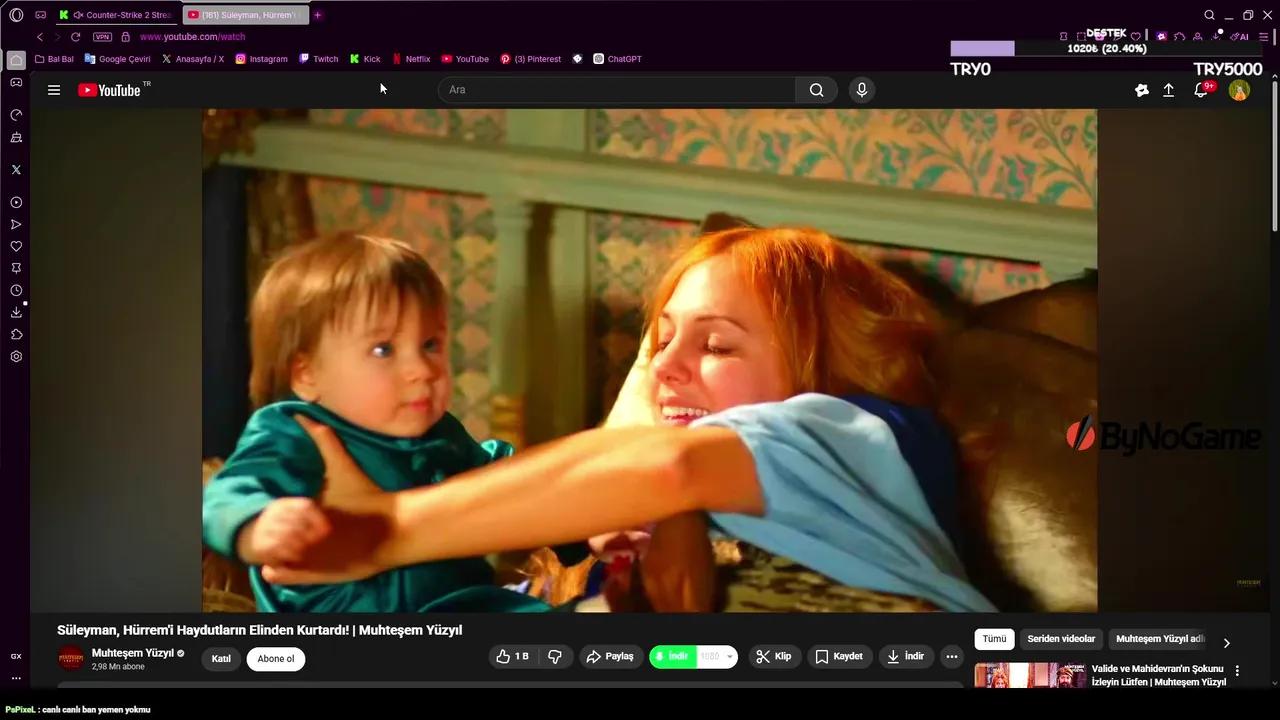Select the Tümü filter chip
1280x720 pixels.
click(994, 638)
